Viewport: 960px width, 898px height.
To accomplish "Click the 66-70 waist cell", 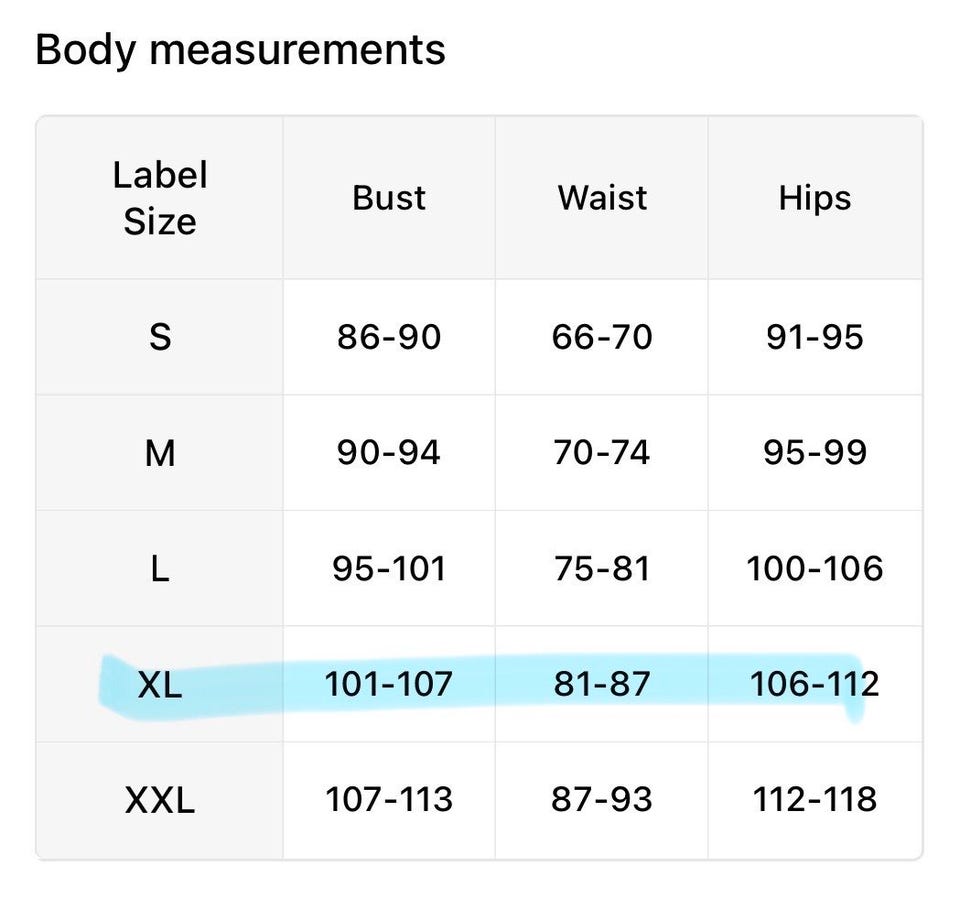I will tap(602, 337).
